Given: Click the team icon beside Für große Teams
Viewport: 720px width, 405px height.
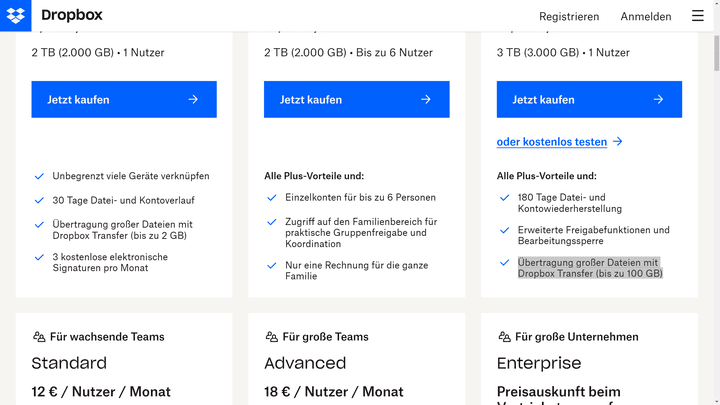Looking at the screenshot, I should [x=272, y=337].
